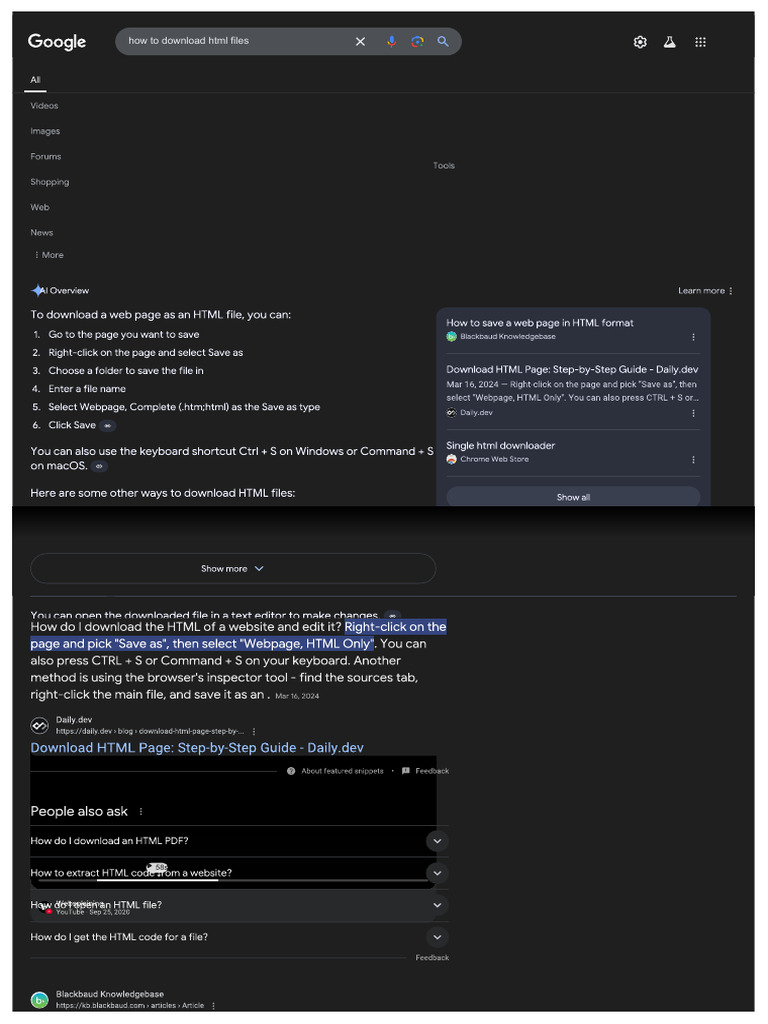This screenshot has height=1024, width=768.
Task: Open Blackbaud Knowledgebase search result
Action: point(110,995)
